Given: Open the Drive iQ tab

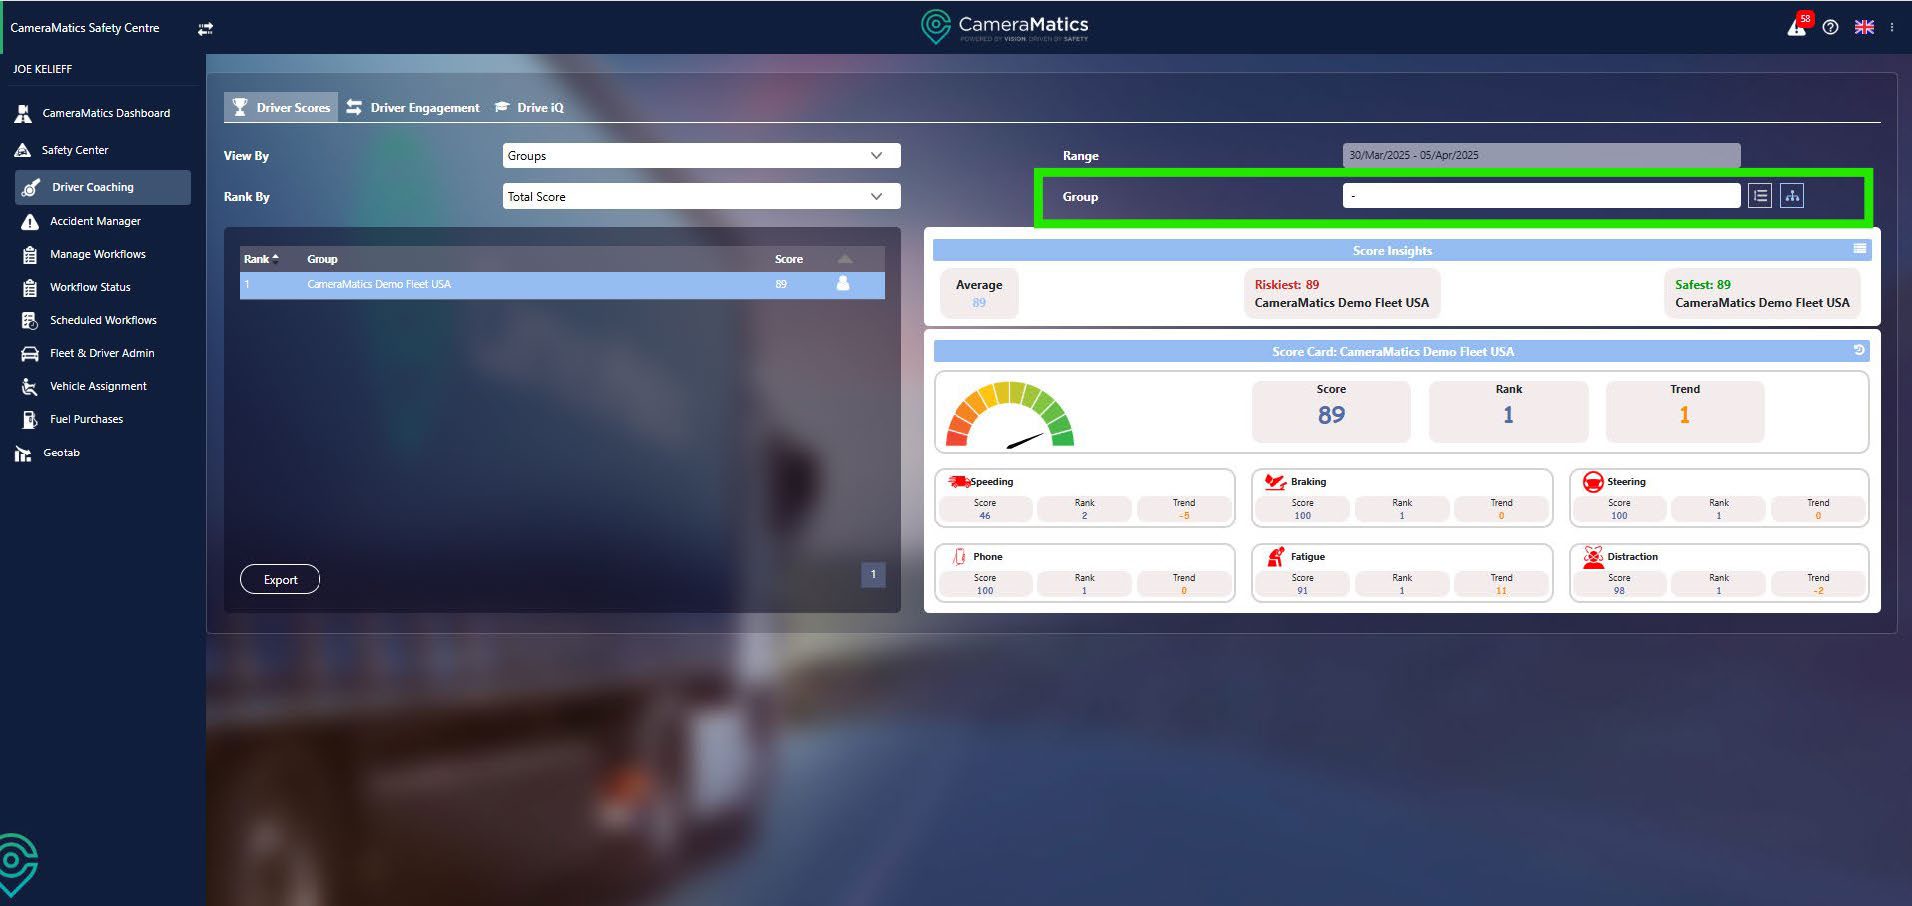Looking at the screenshot, I should [530, 108].
